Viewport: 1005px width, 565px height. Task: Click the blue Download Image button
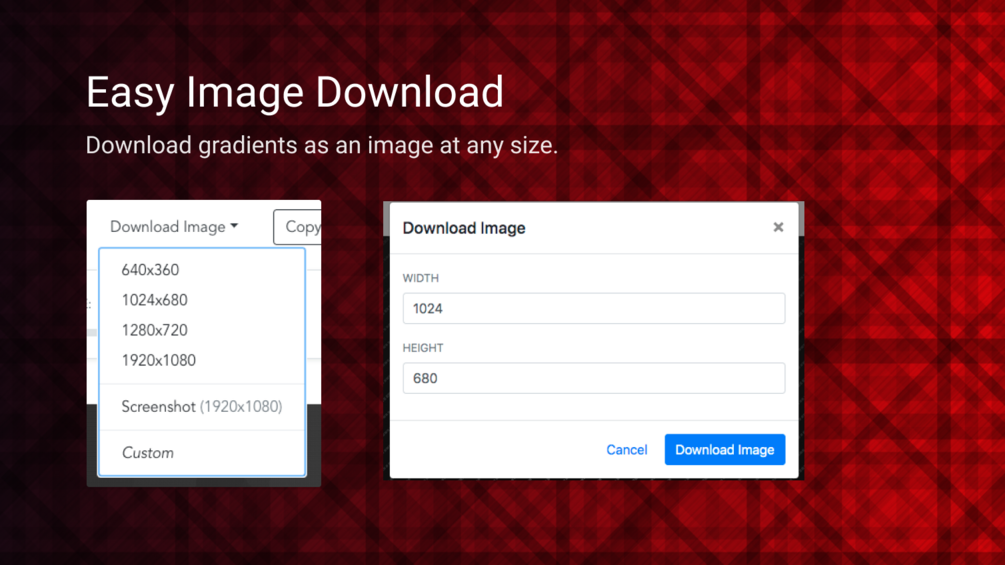(725, 450)
